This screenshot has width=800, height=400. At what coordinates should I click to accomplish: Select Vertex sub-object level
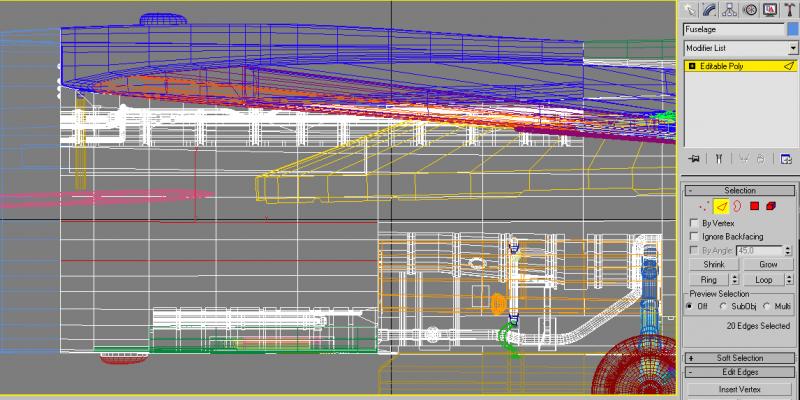point(705,206)
